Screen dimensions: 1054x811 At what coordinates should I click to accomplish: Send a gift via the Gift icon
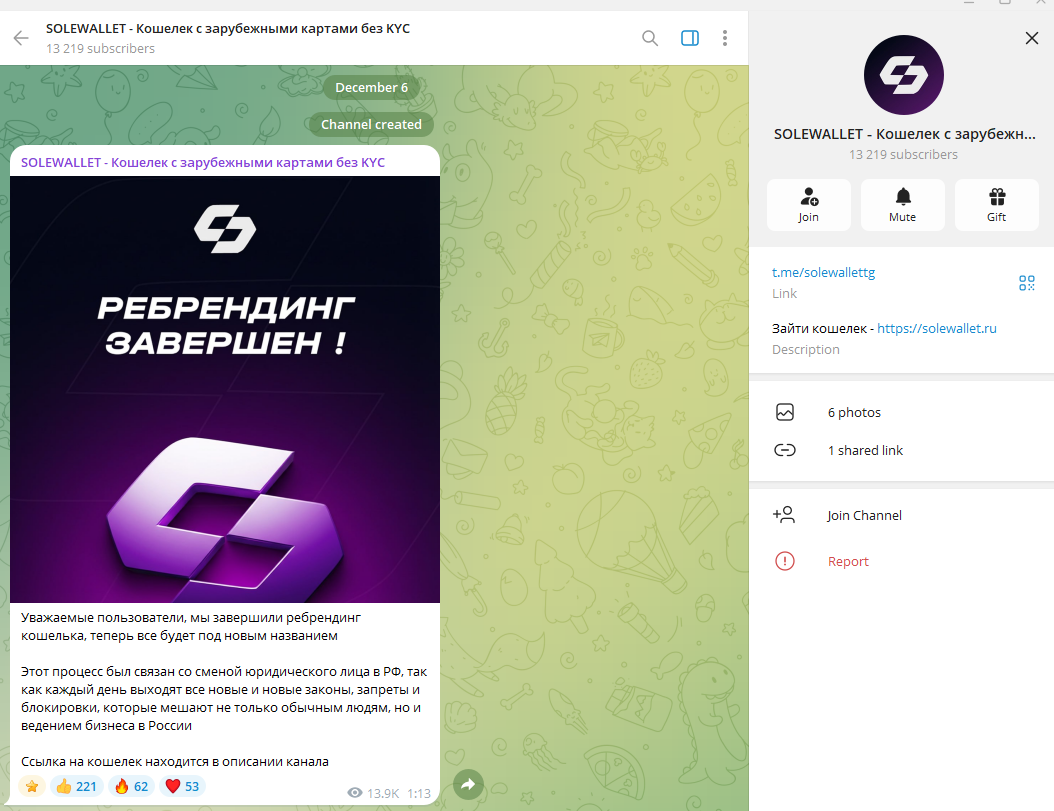997,205
